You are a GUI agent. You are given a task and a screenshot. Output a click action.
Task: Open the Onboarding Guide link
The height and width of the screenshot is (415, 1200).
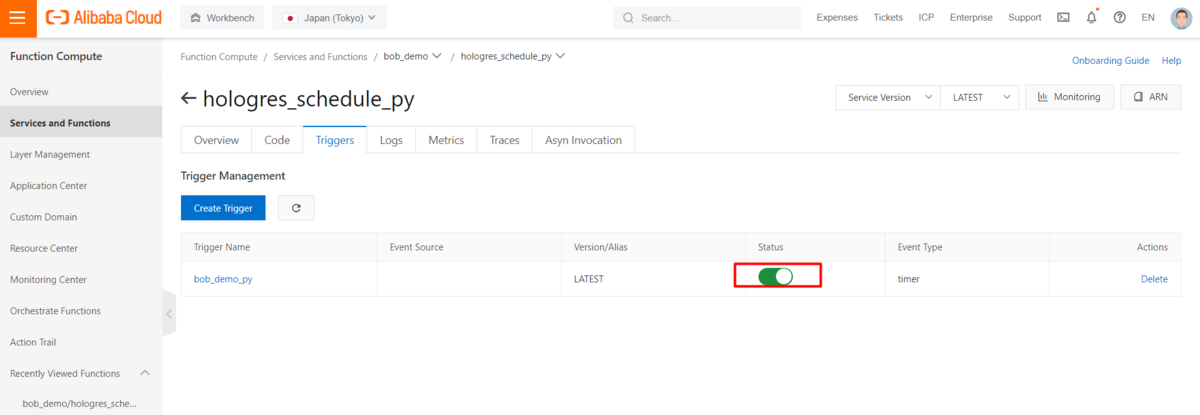1110,60
